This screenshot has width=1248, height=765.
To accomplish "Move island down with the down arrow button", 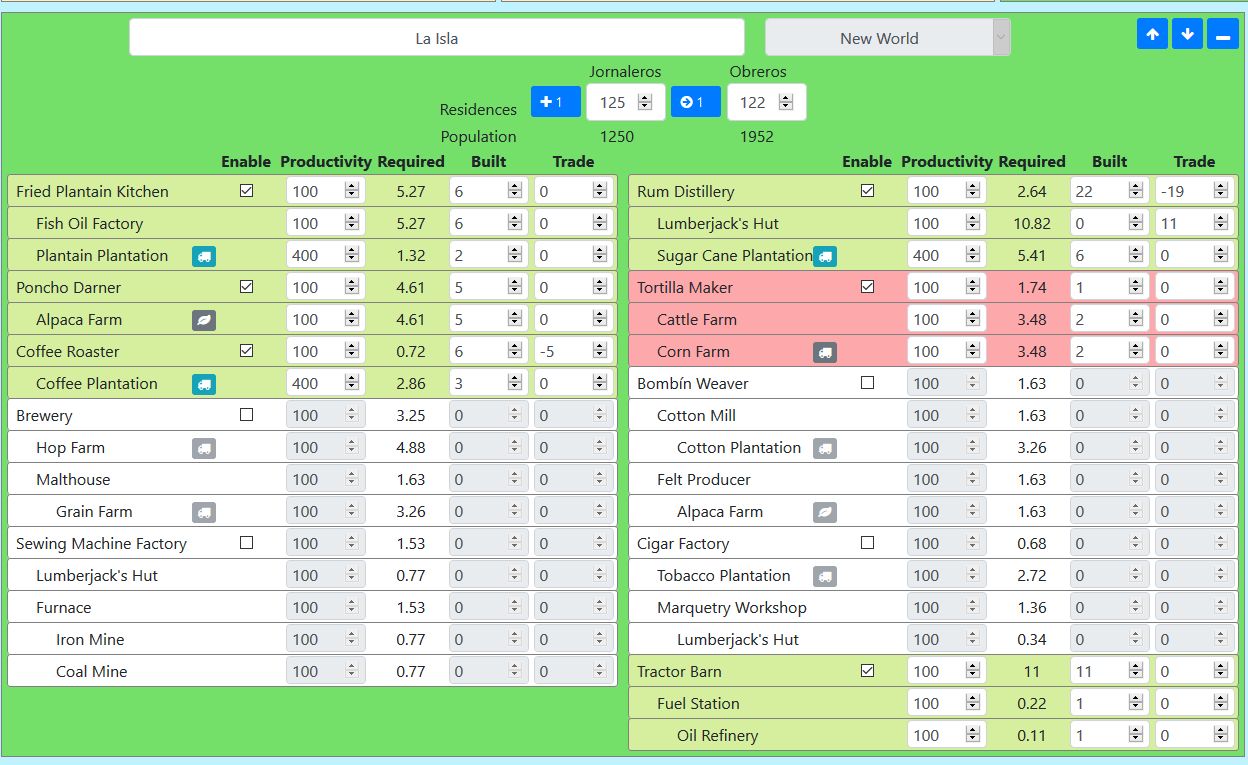I will 1187,34.
